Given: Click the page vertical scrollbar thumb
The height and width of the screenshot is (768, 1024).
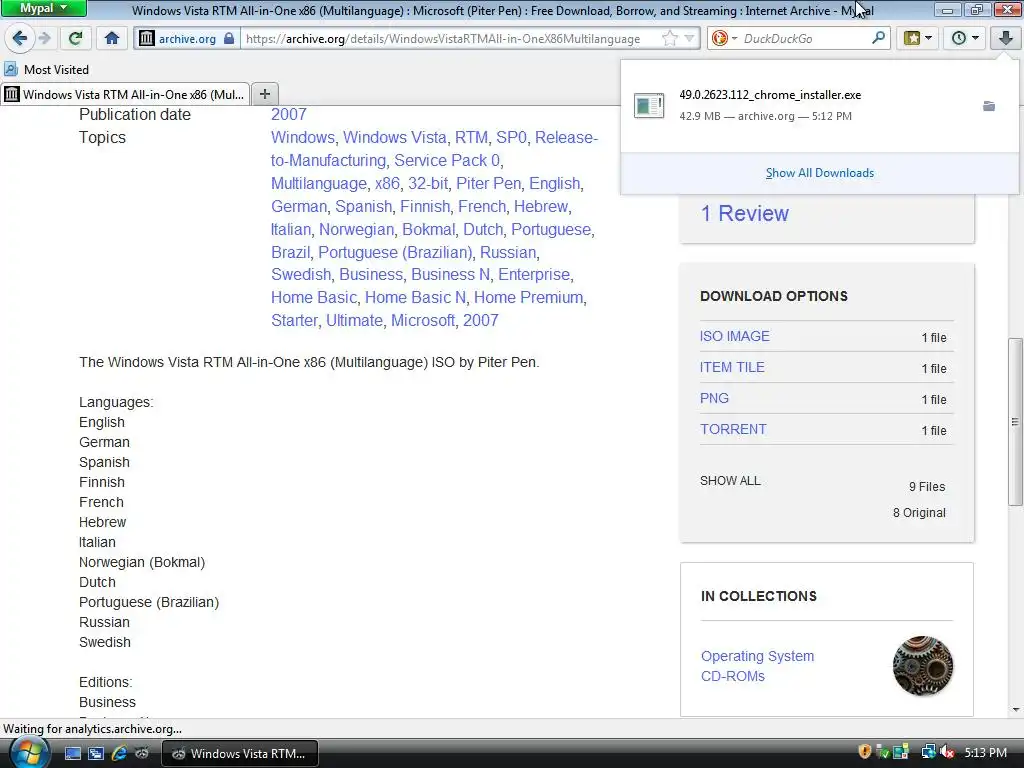Looking at the screenshot, I should pos(1014,421).
